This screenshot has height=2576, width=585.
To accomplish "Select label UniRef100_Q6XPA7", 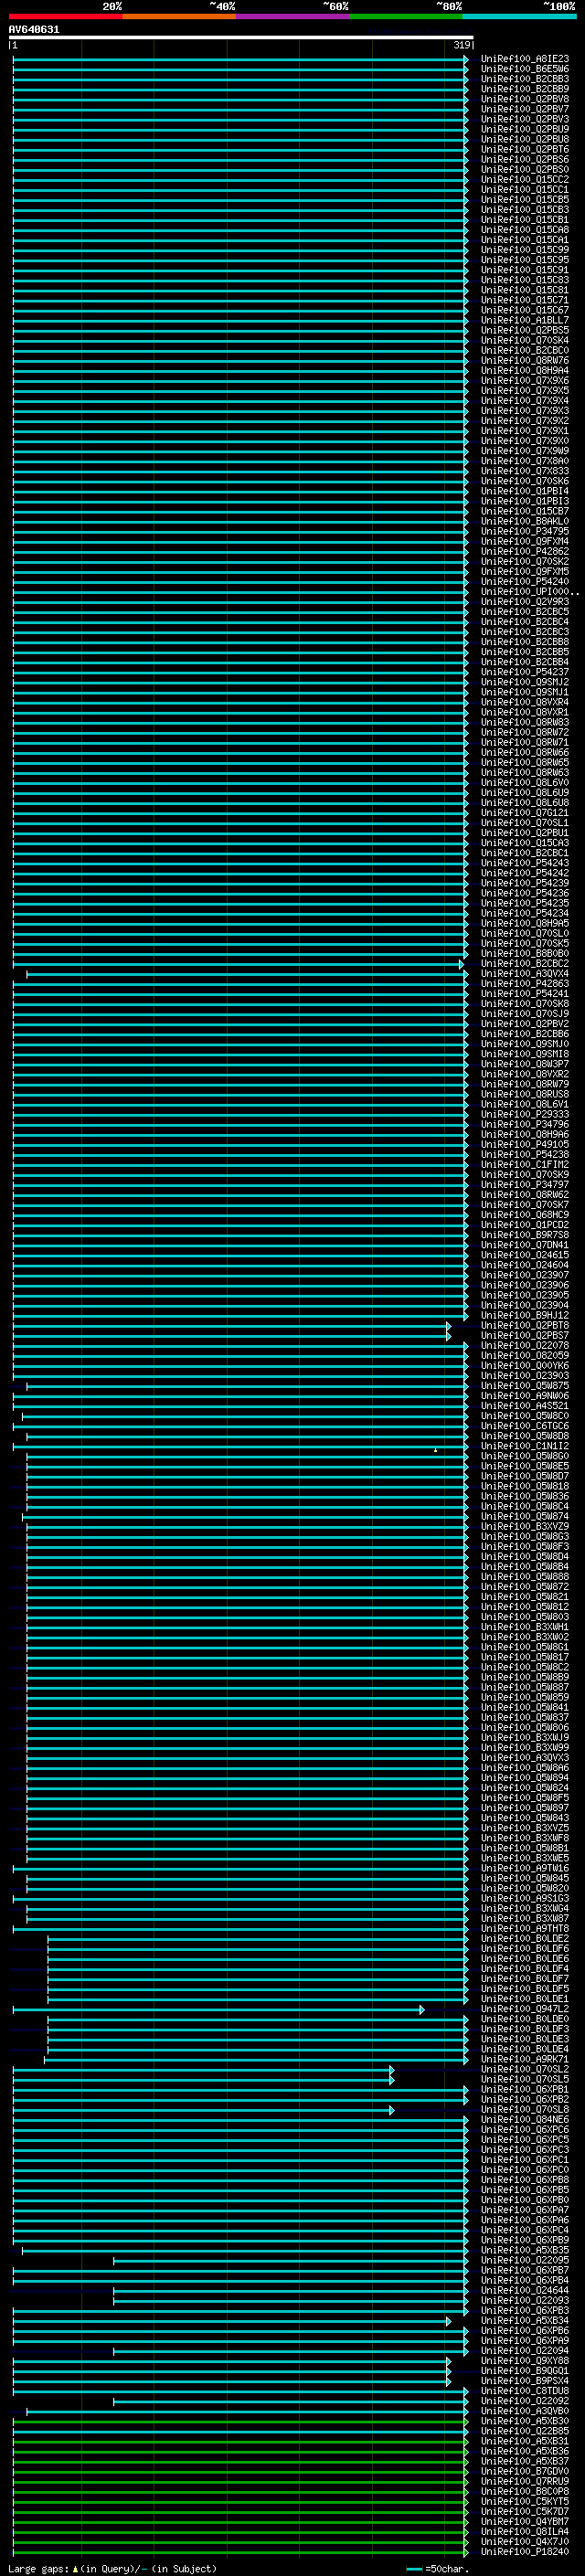I will pos(524,2210).
